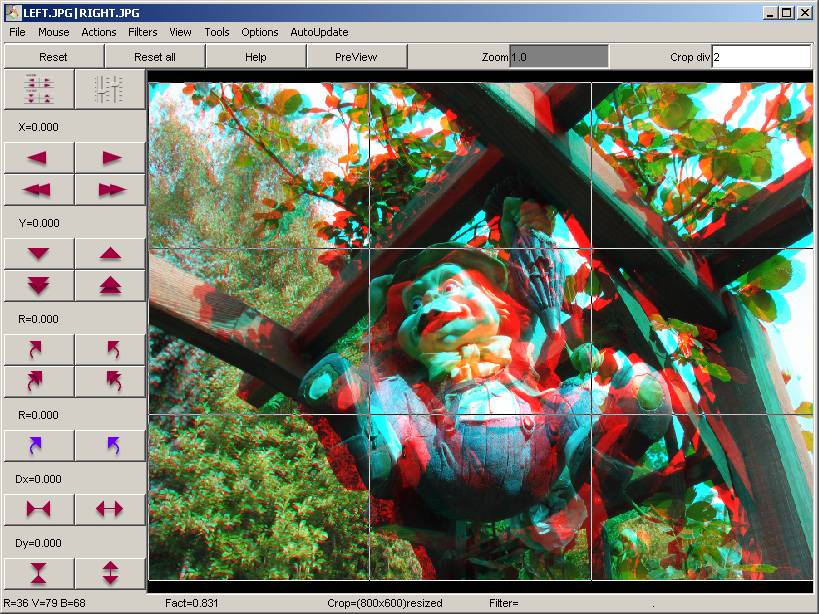Image resolution: width=819 pixels, height=614 pixels.
Task: Click the Dx=0.000 value label
Action: coord(38,479)
